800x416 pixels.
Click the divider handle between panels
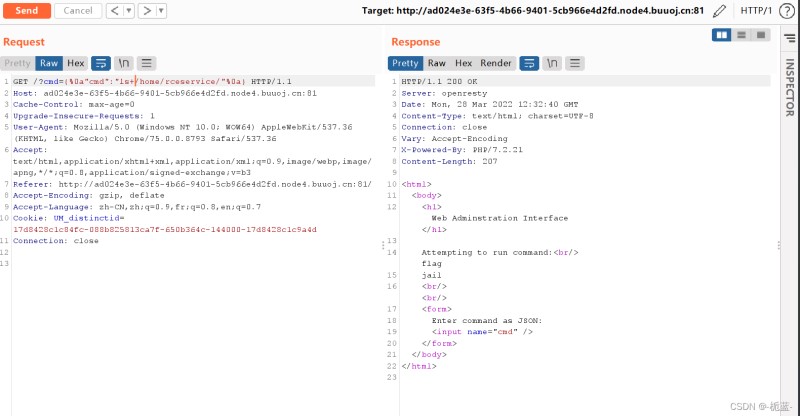(383, 244)
